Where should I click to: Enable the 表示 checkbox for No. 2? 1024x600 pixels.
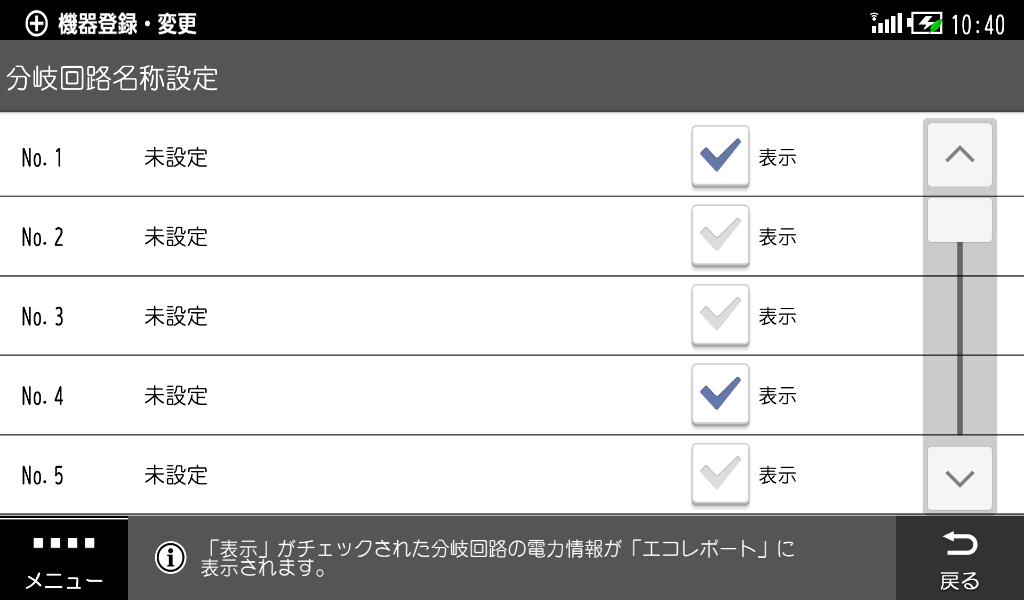pyautogui.click(x=720, y=237)
